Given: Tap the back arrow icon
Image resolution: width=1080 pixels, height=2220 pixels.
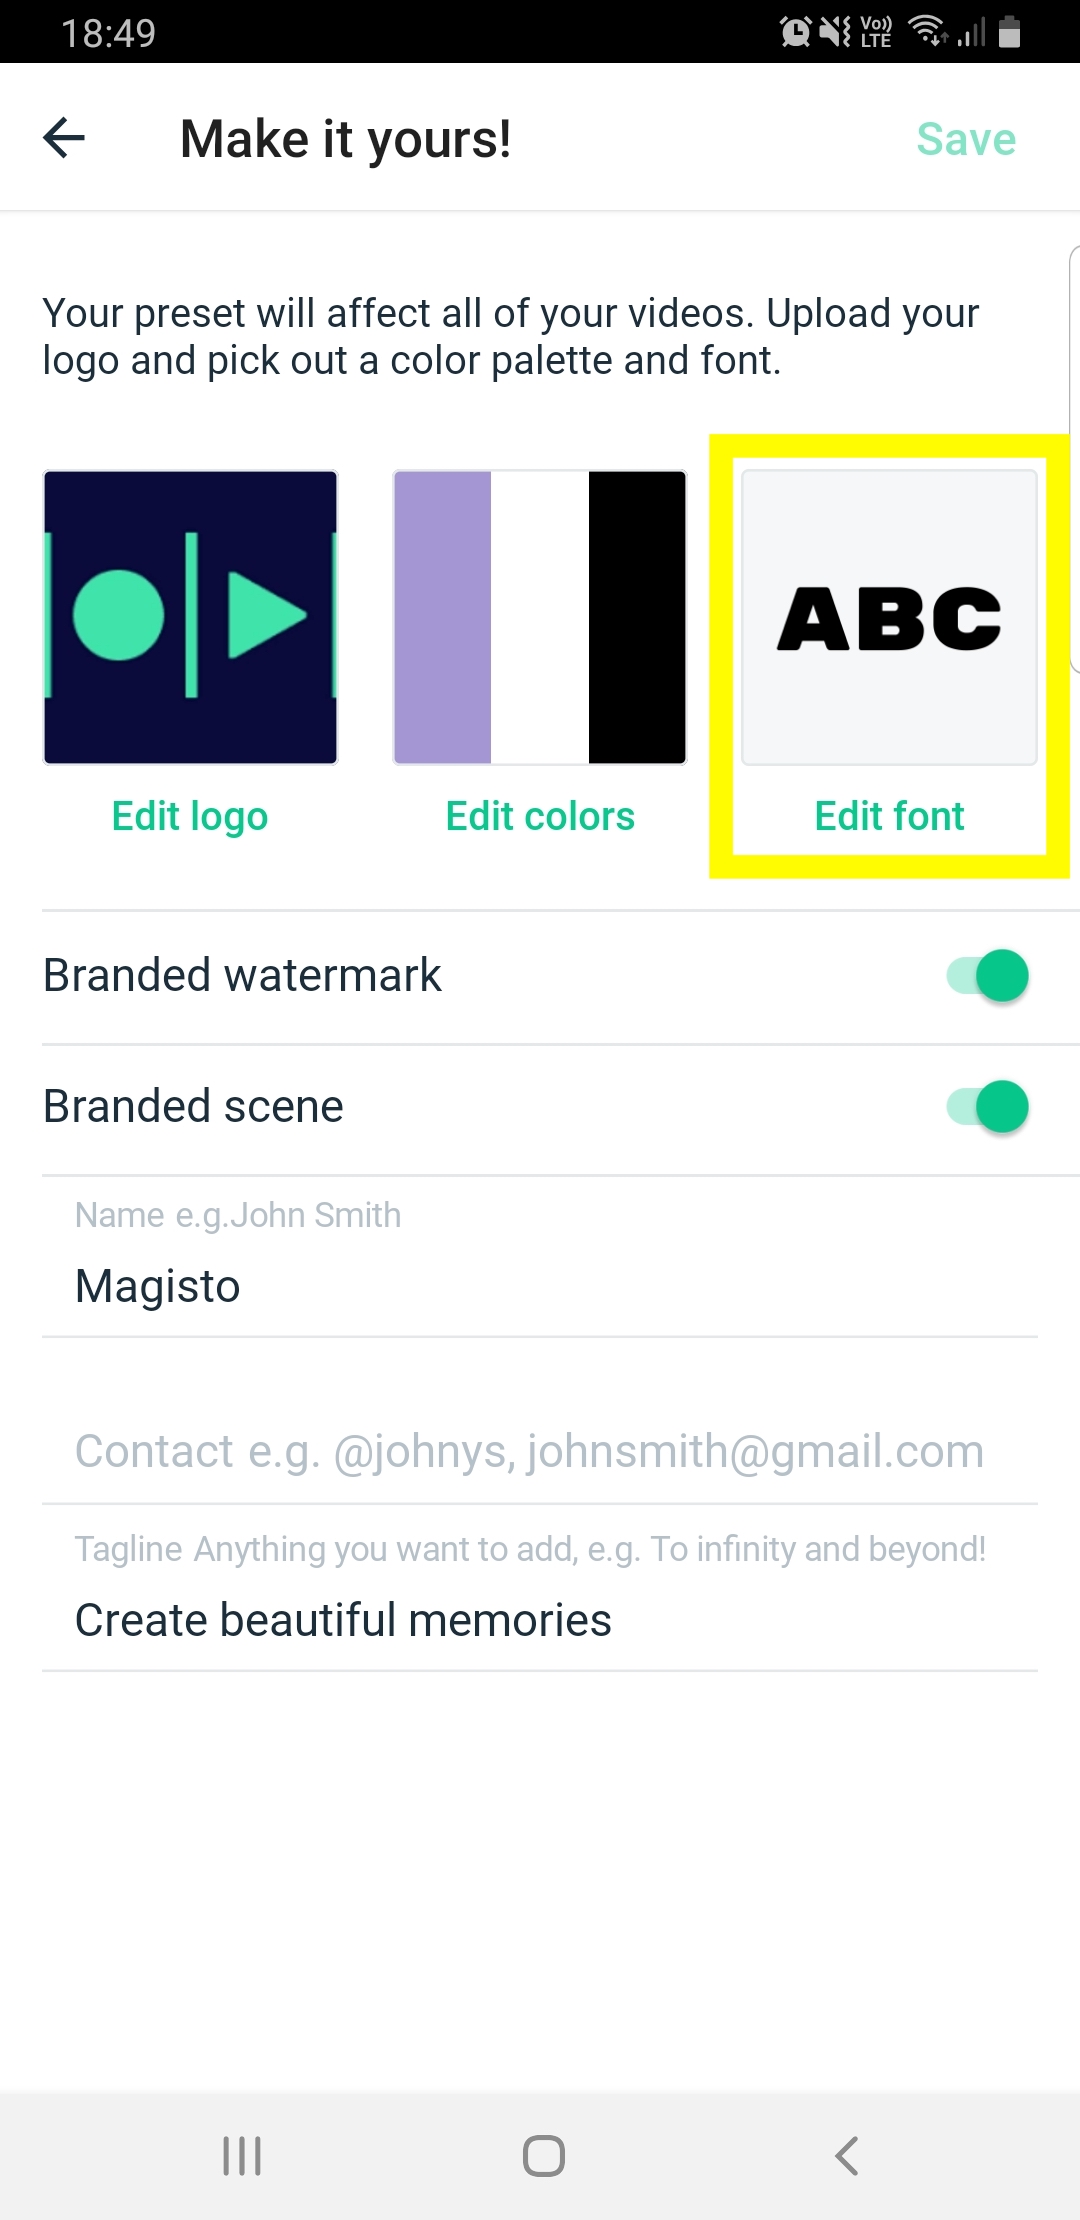Looking at the screenshot, I should pos(64,138).
